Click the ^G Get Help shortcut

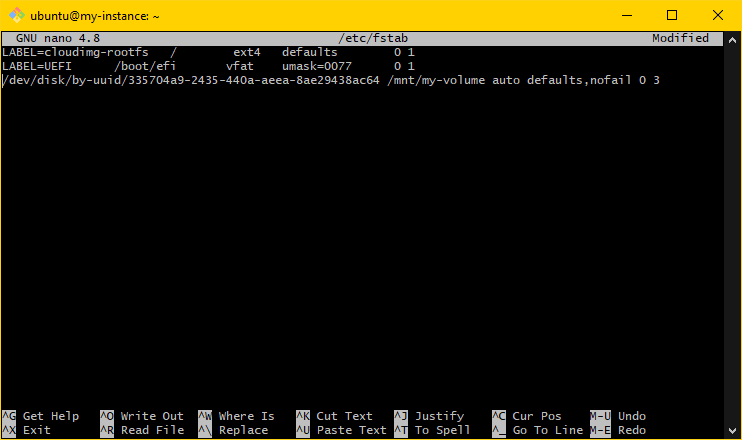pos(41,416)
